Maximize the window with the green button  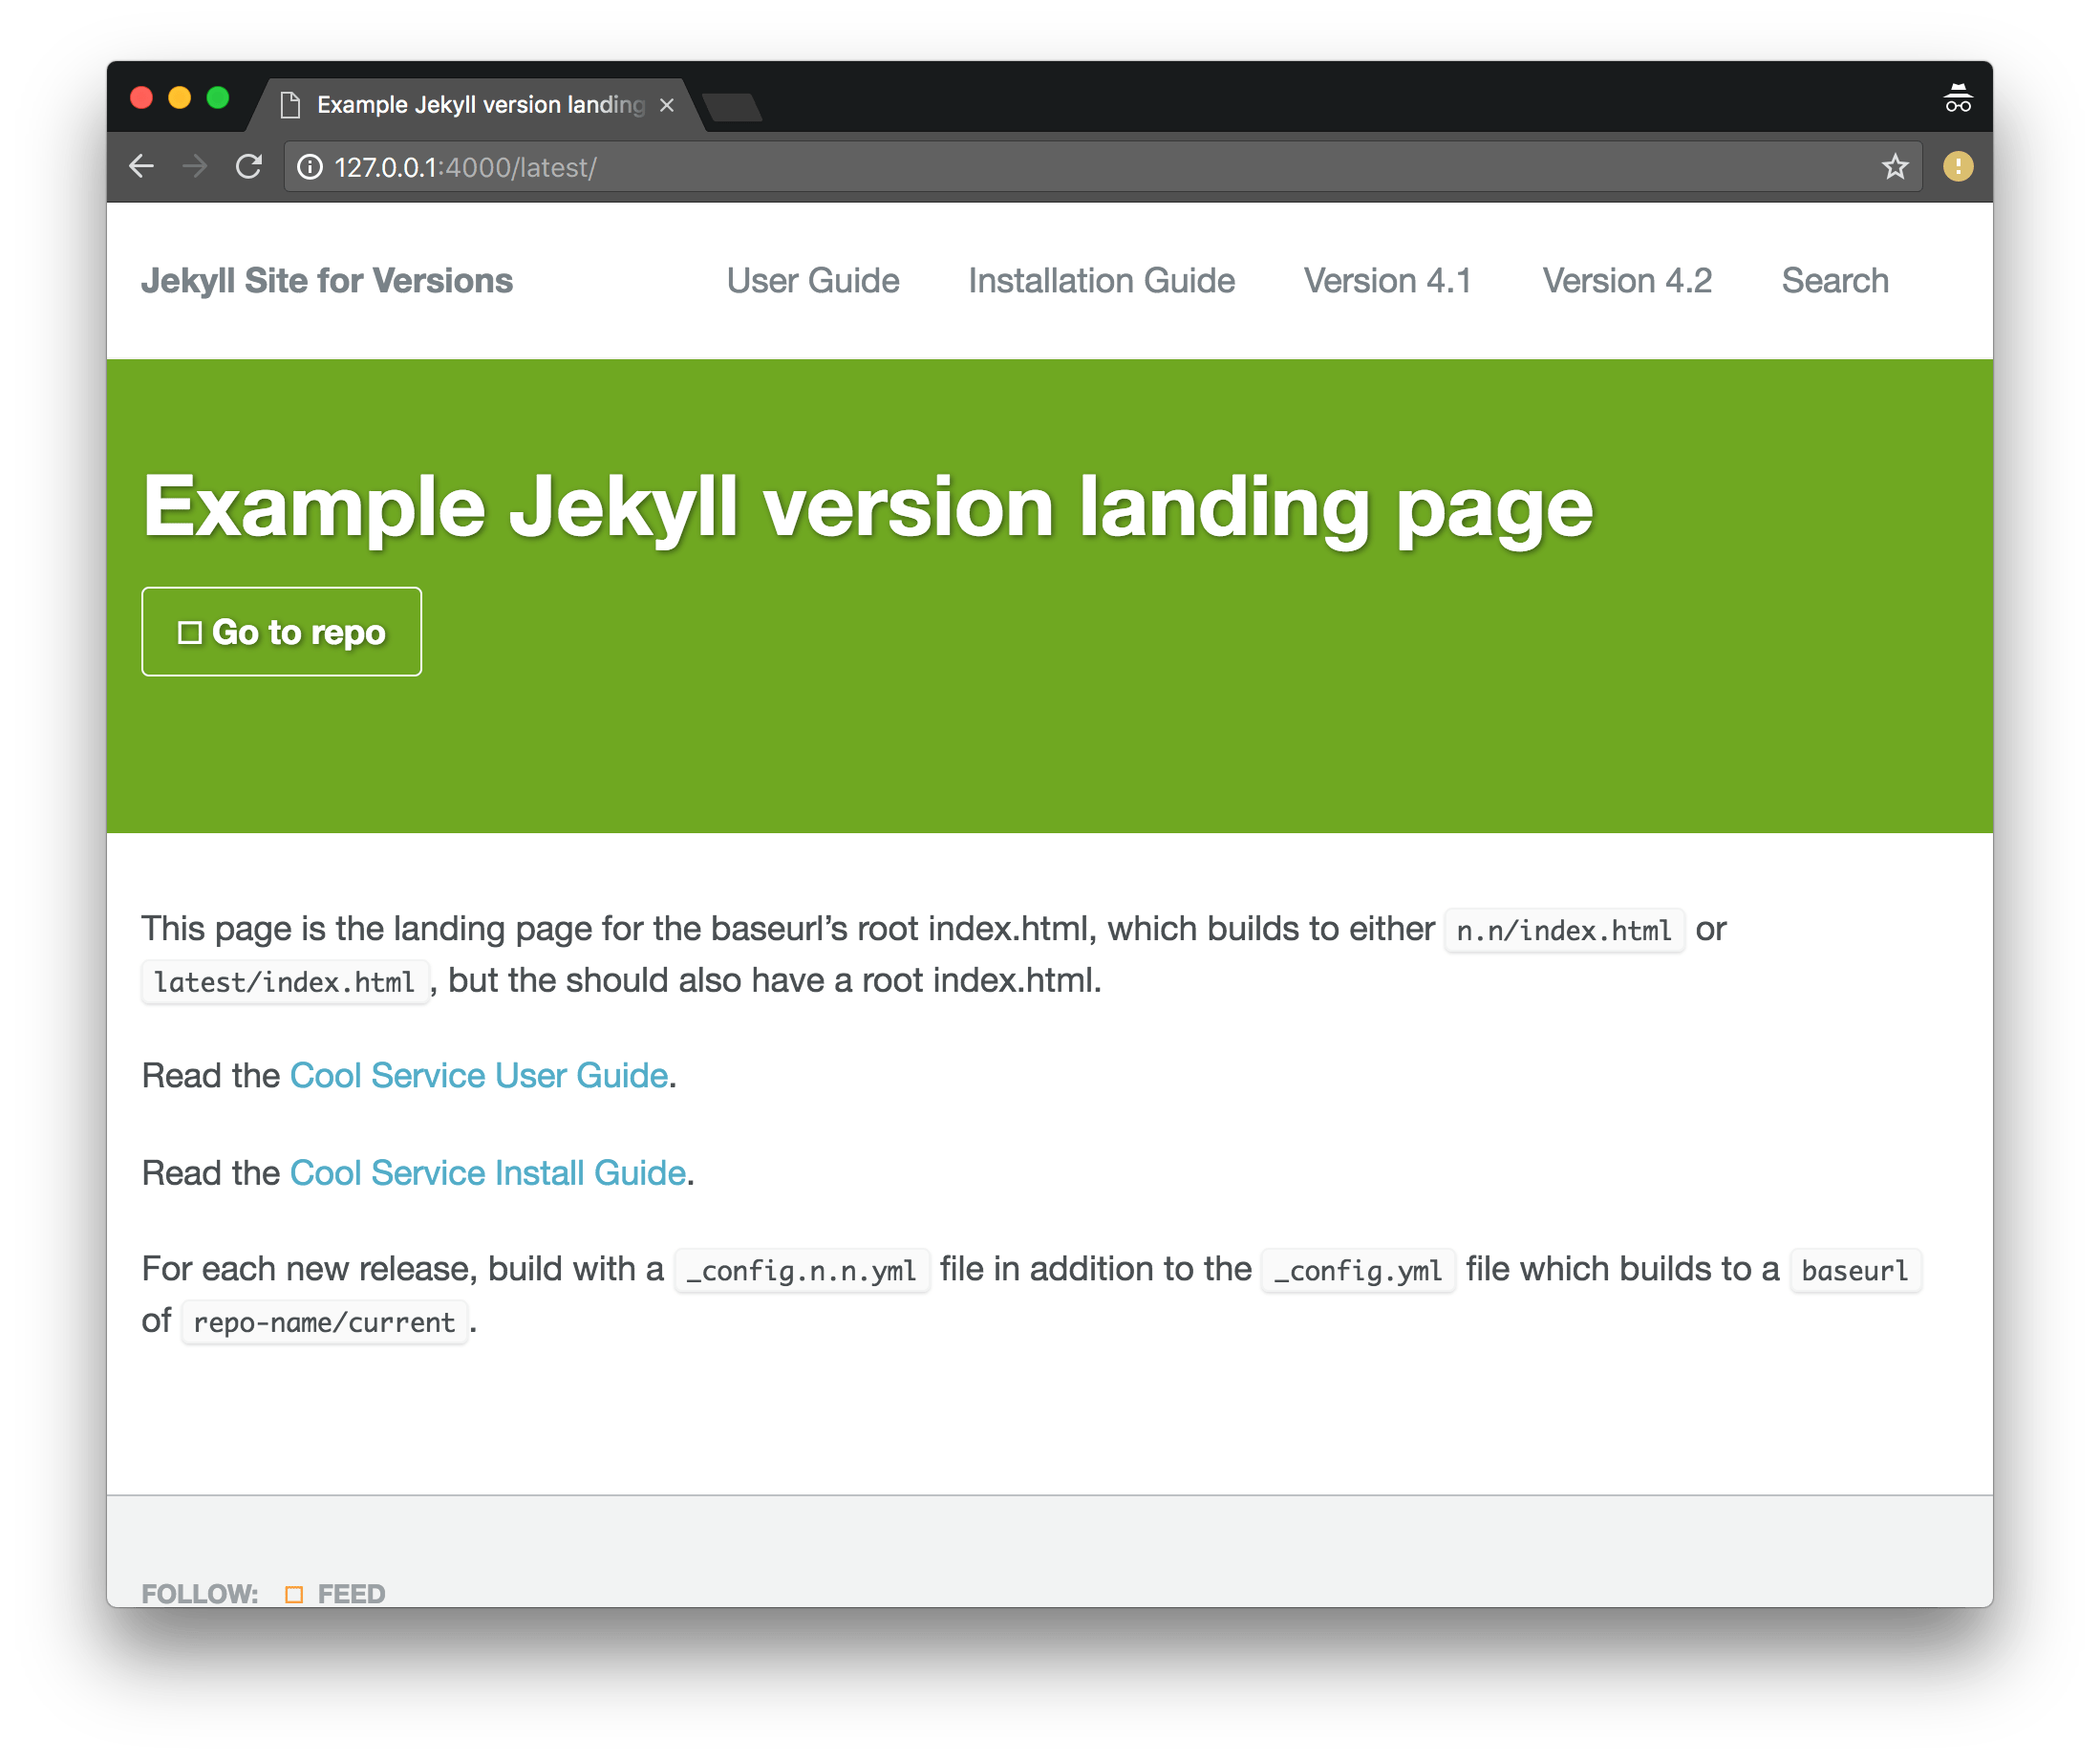coord(218,97)
